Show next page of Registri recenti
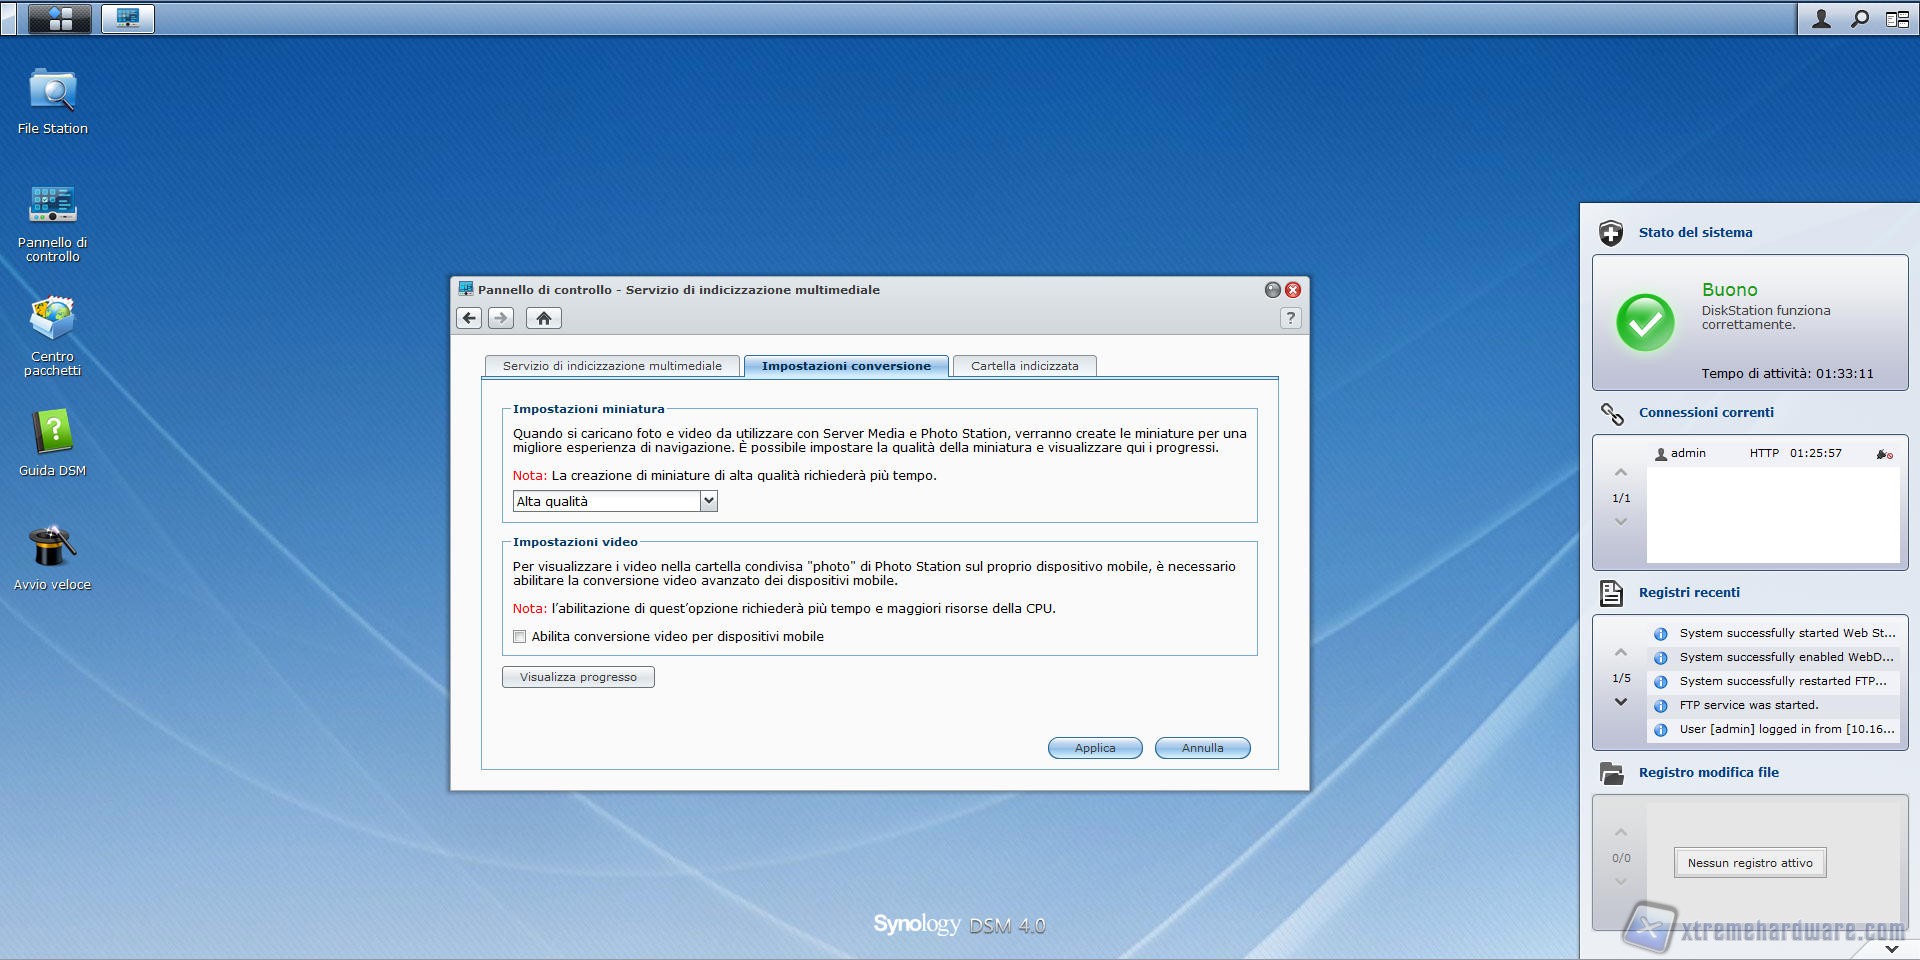Screen dimensions: 1920x960 [1620, 702]
